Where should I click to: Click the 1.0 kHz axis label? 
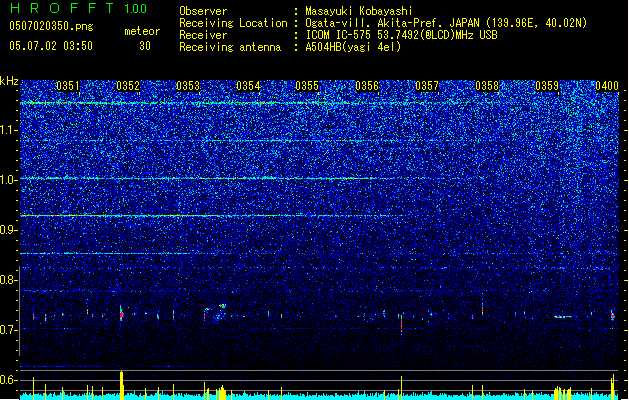(x=9, y=180)
